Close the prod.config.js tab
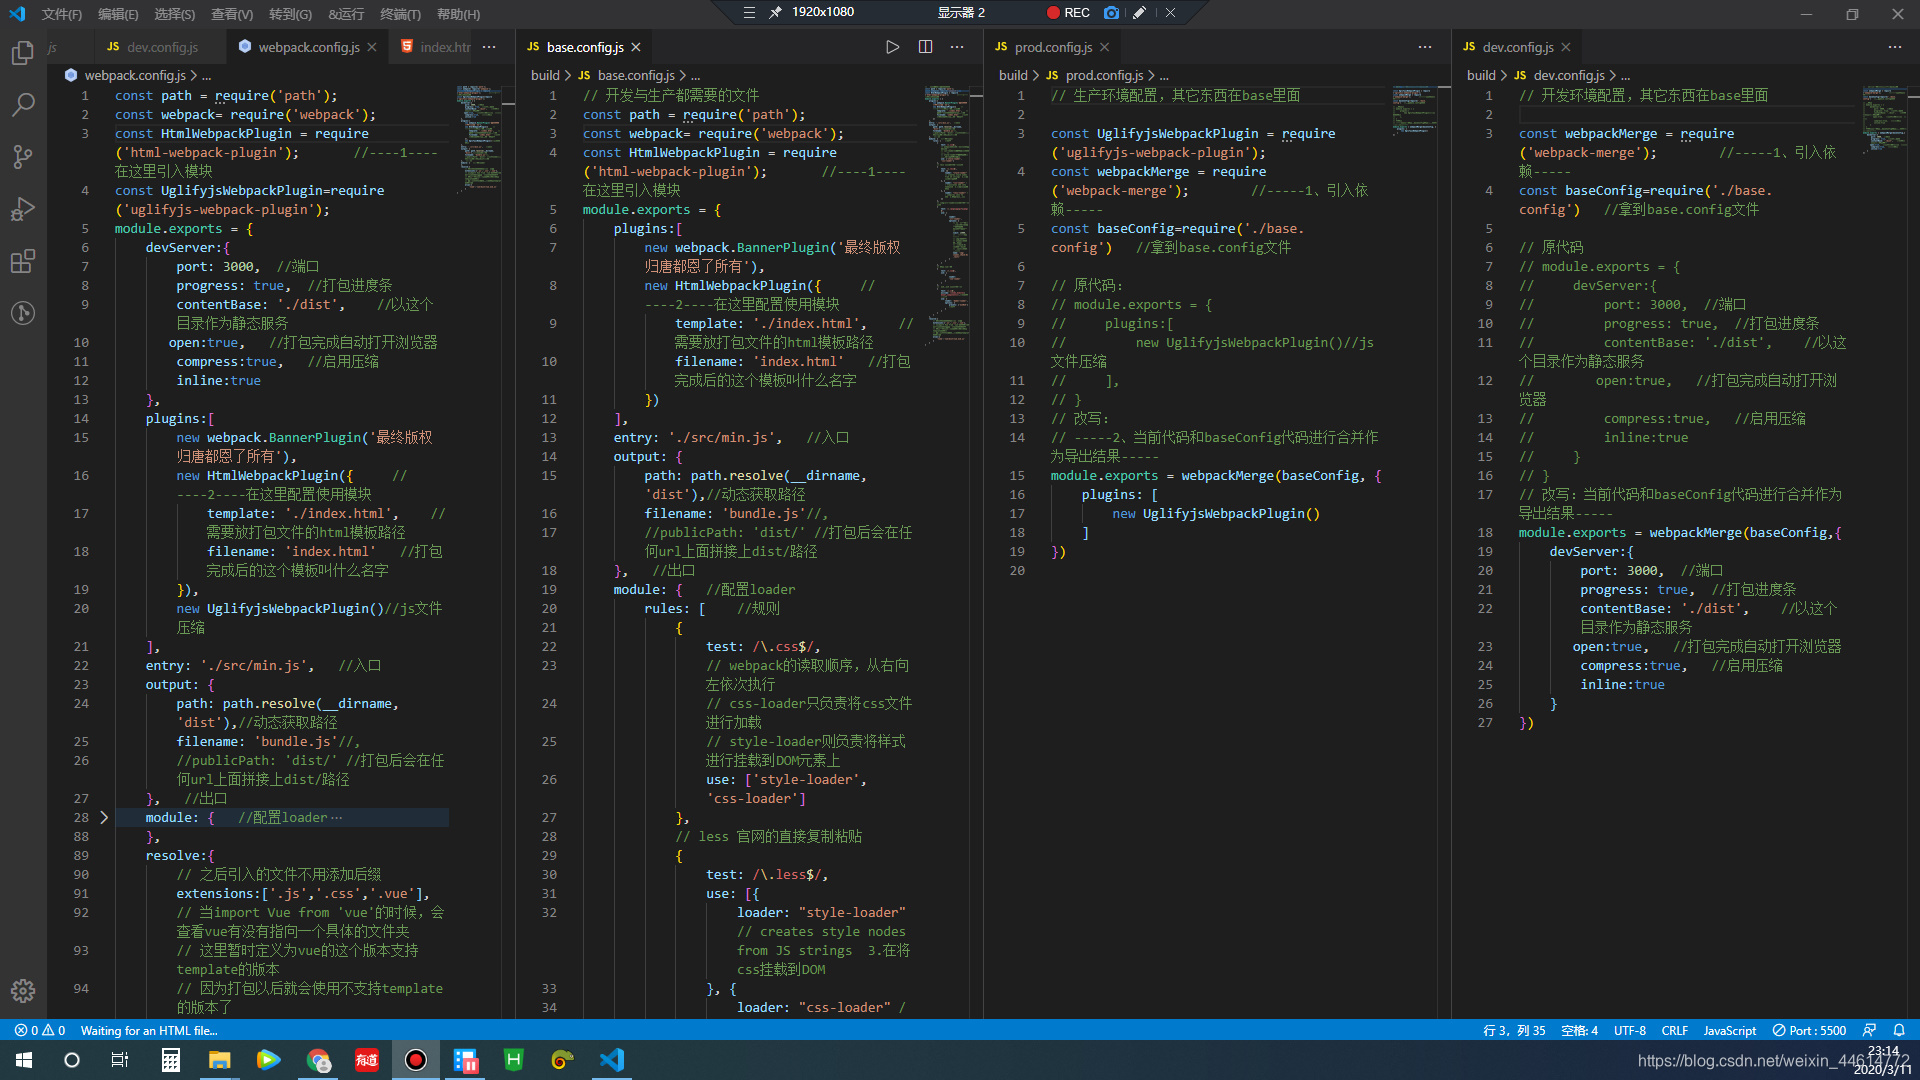The width and height of the screenshot is (1920, 1080). [1104, 47]
